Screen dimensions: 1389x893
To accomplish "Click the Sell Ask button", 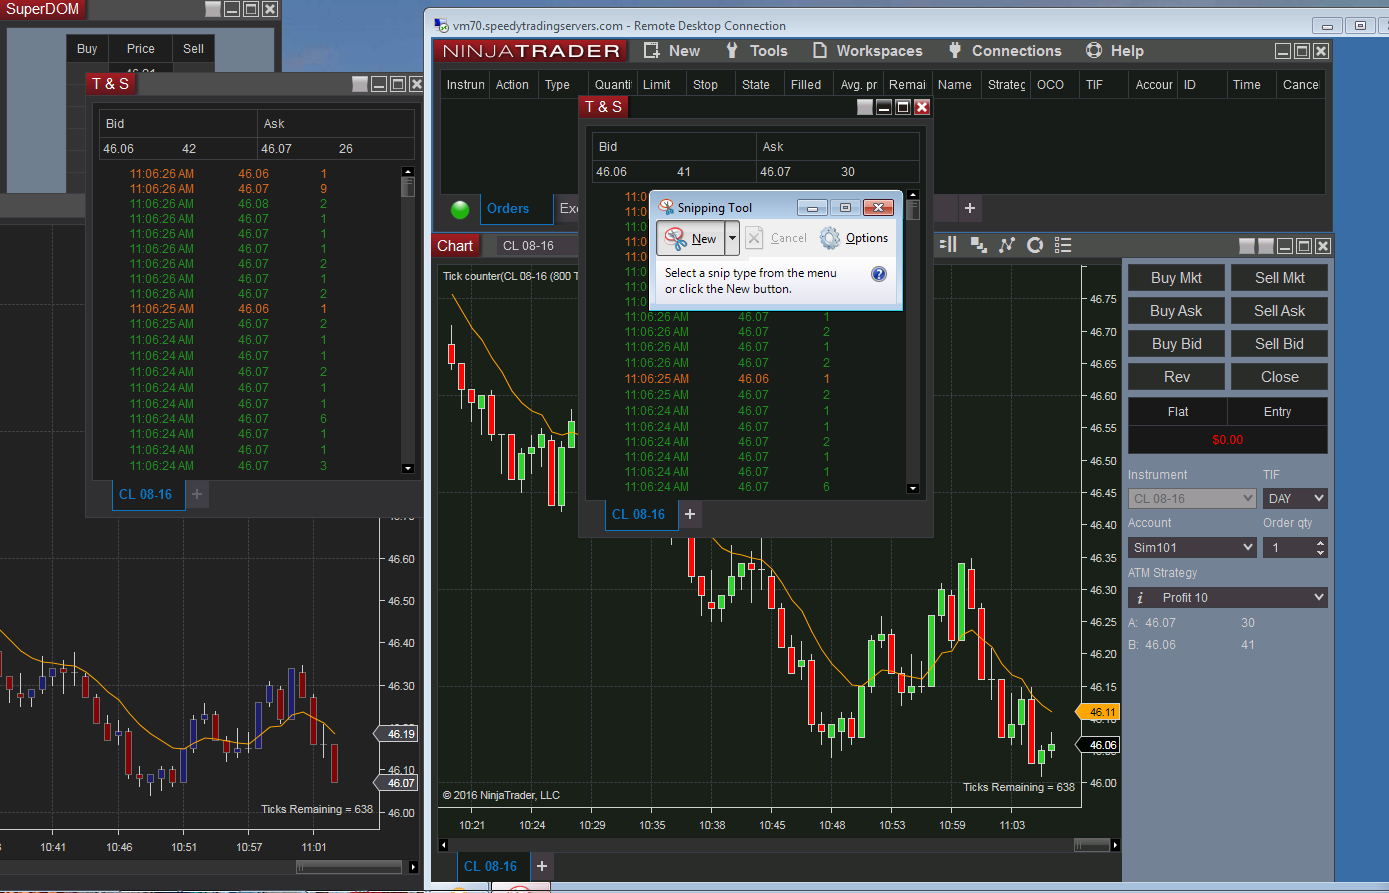I will 1280,311.
